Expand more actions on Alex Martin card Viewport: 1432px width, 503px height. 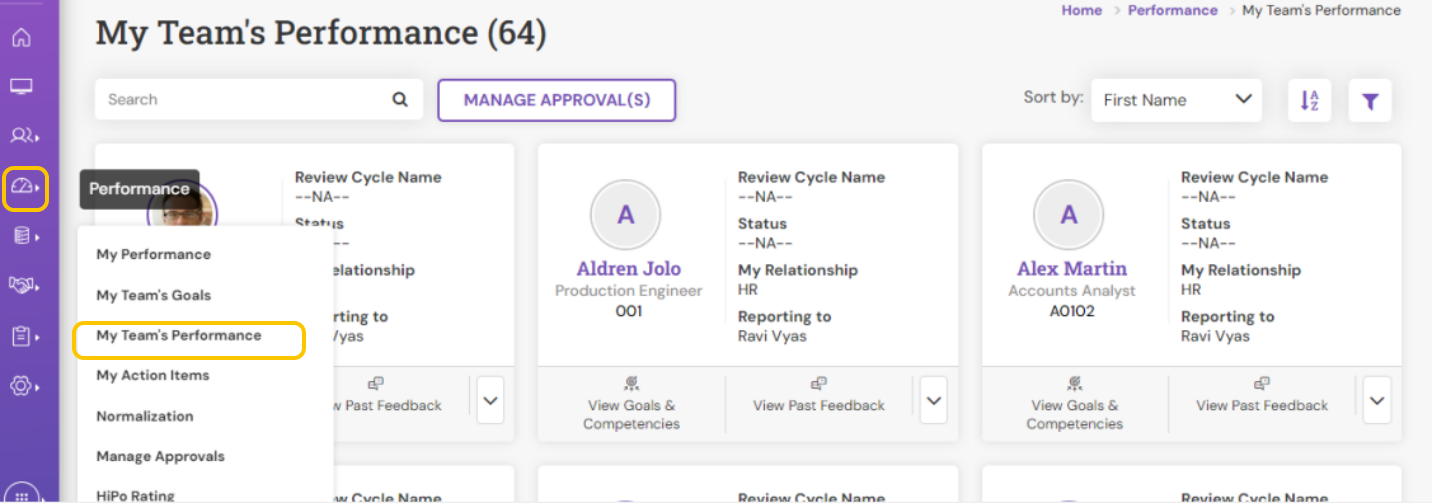1377,400
